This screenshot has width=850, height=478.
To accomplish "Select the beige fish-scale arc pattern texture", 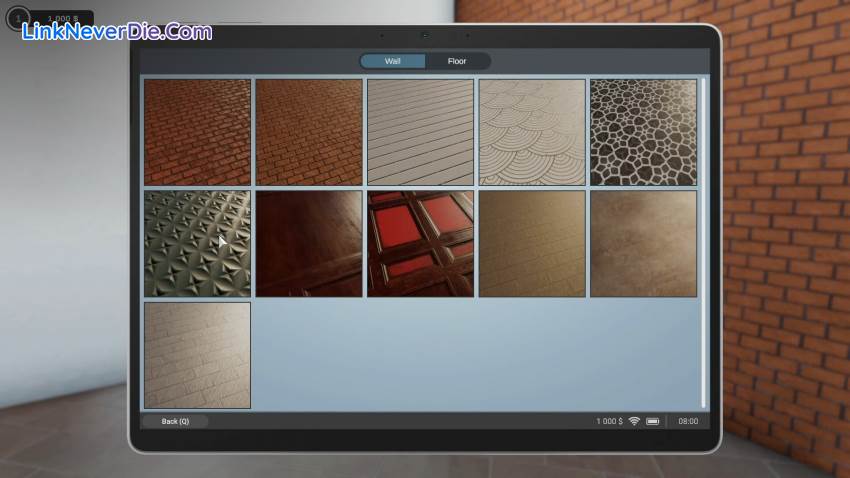I will [x=532, y=132].
